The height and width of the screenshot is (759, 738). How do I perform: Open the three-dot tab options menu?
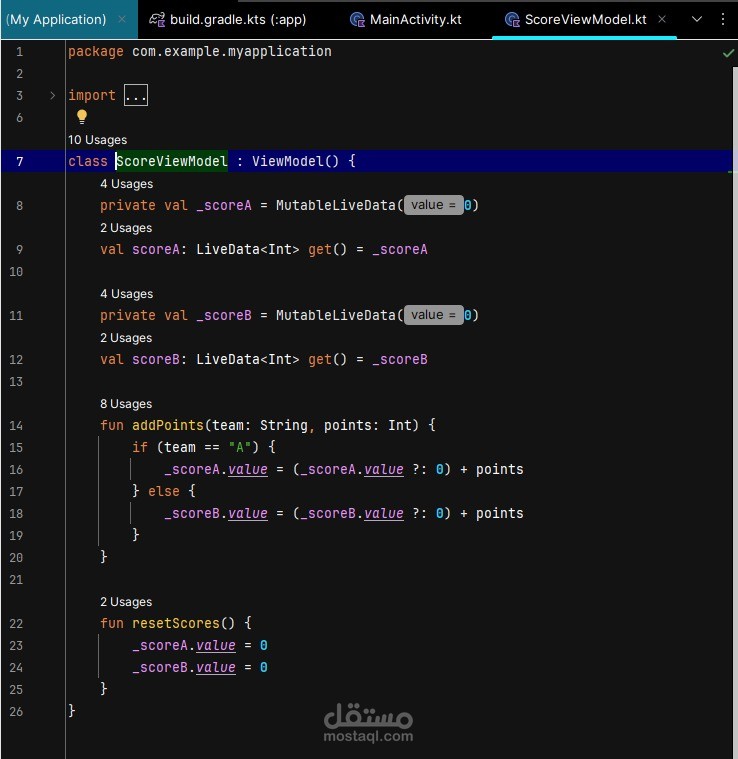(723, 19)
